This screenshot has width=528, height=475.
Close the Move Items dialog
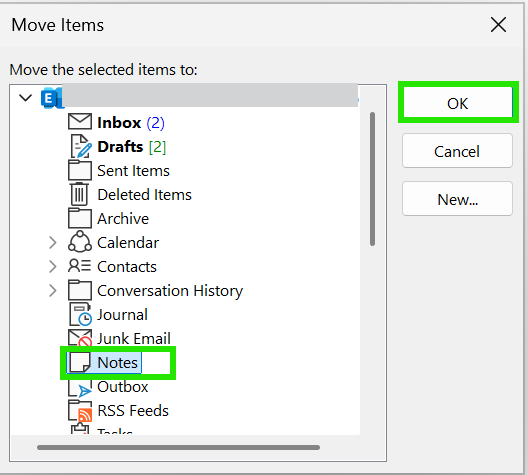498,25
